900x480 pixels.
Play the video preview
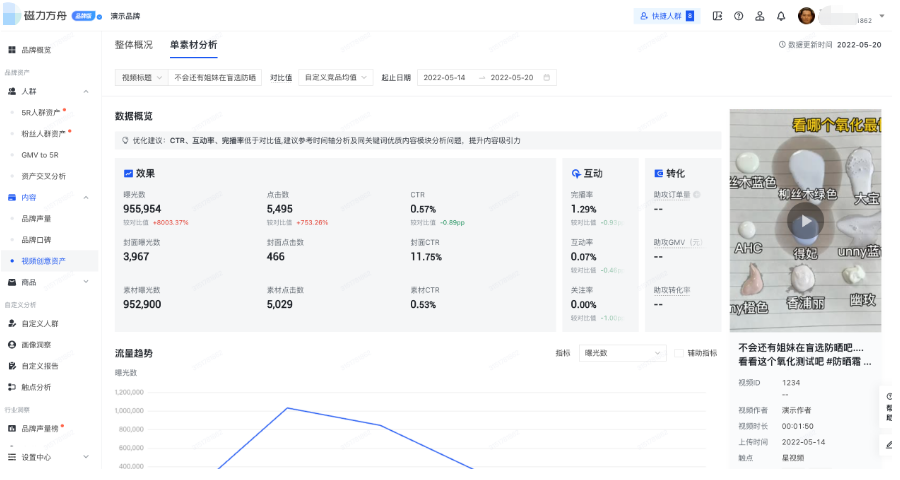tap(805, 221)
